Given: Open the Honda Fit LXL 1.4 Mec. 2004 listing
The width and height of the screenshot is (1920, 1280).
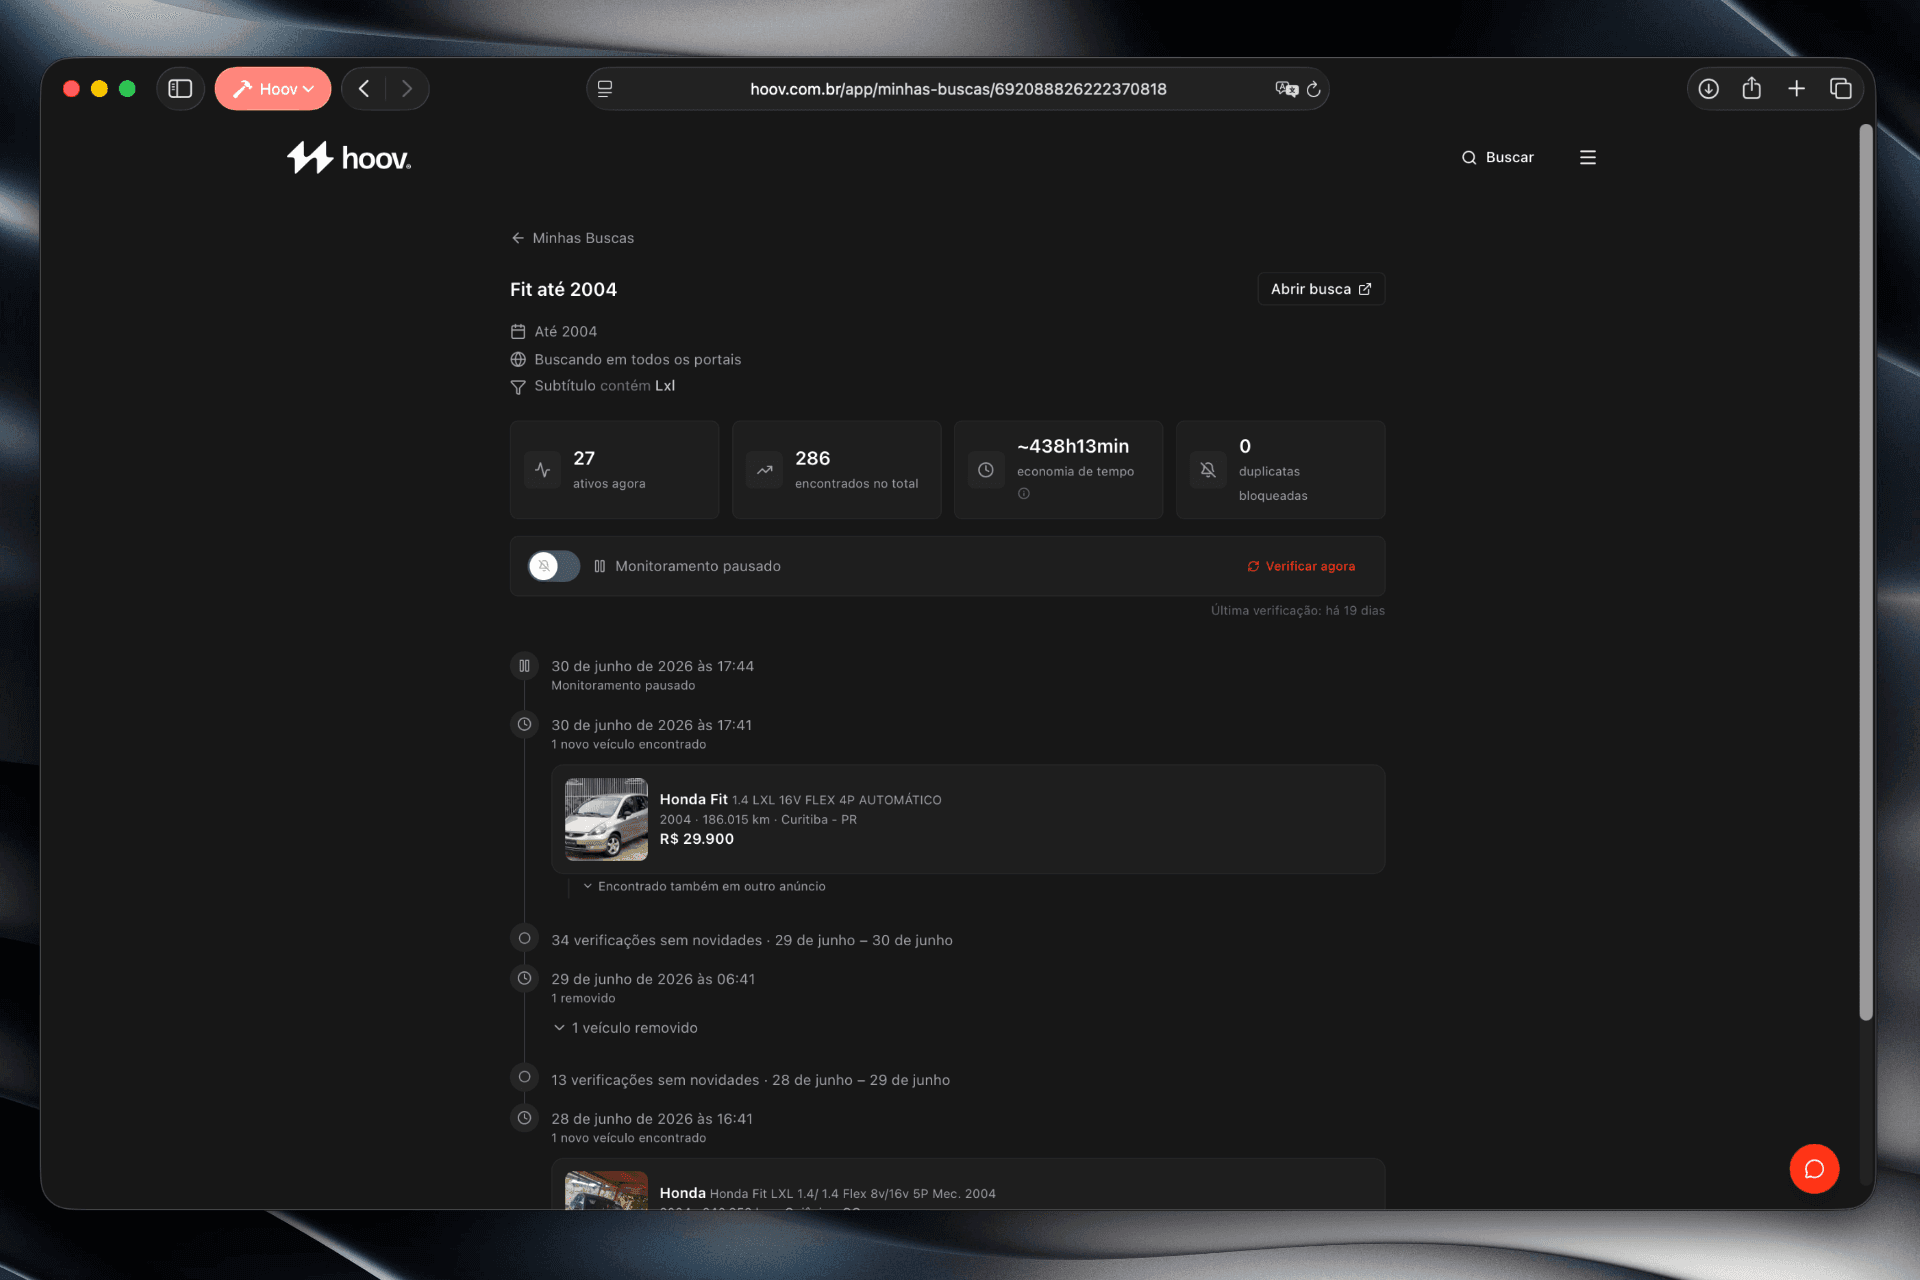Looking at the screenshot, I should click(x=968, y=1185).
